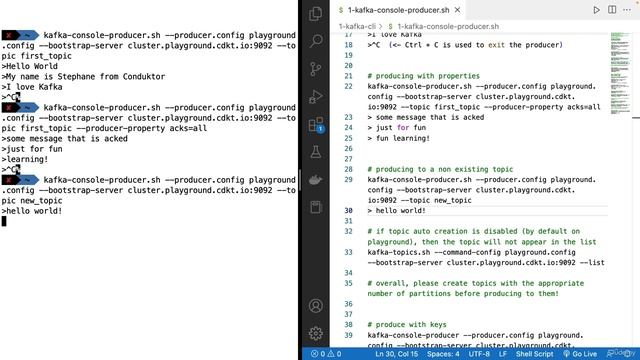Select the 1-kafka-console-producer.sh editor tab
640x360 pixels.
click(398, 10)
